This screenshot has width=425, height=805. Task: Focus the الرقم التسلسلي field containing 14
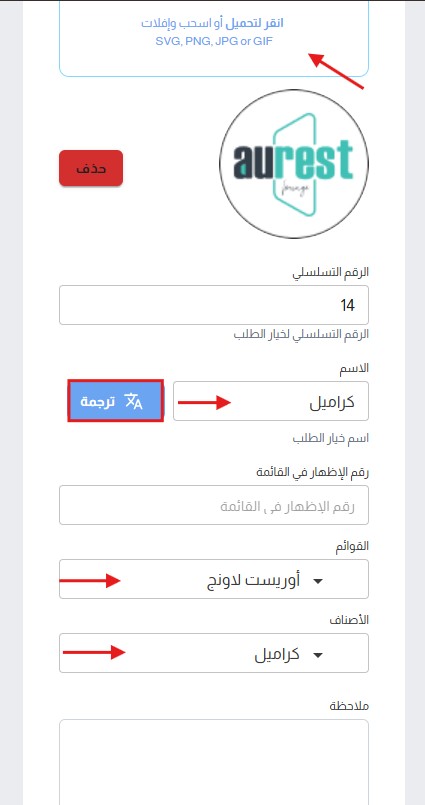(x=214, y=305)
